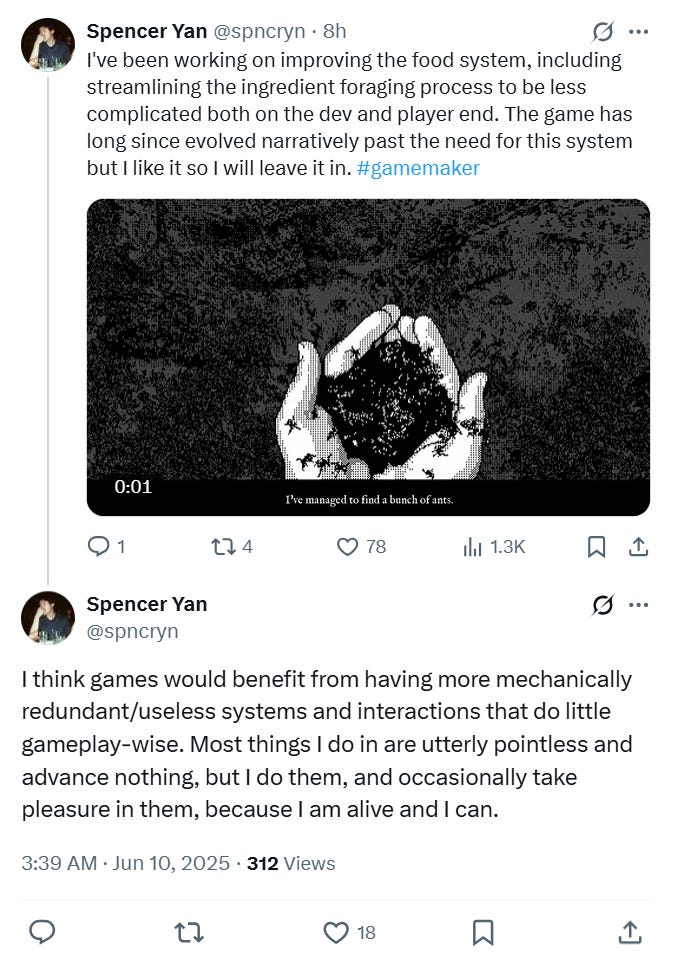Open more options menu on first tweet
Image resolution: width=673 pixels, height=964 pixels.
638,31
